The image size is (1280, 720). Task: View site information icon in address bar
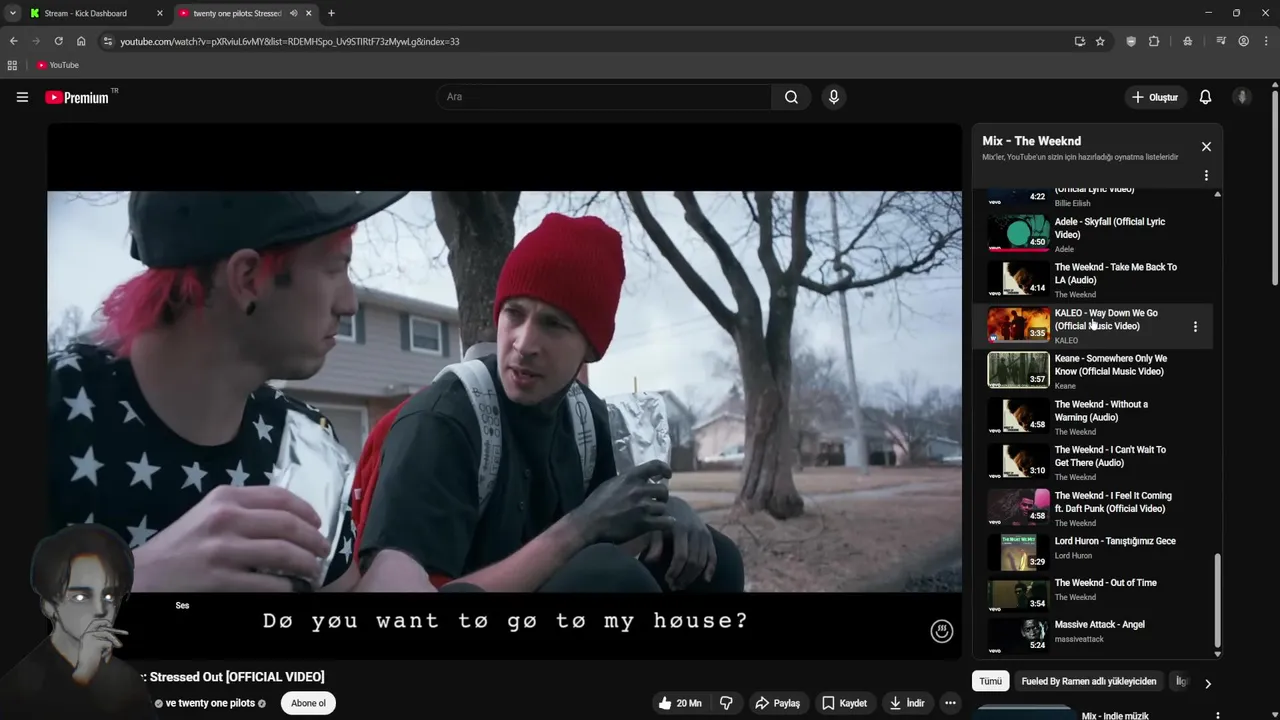click(108, 41)
